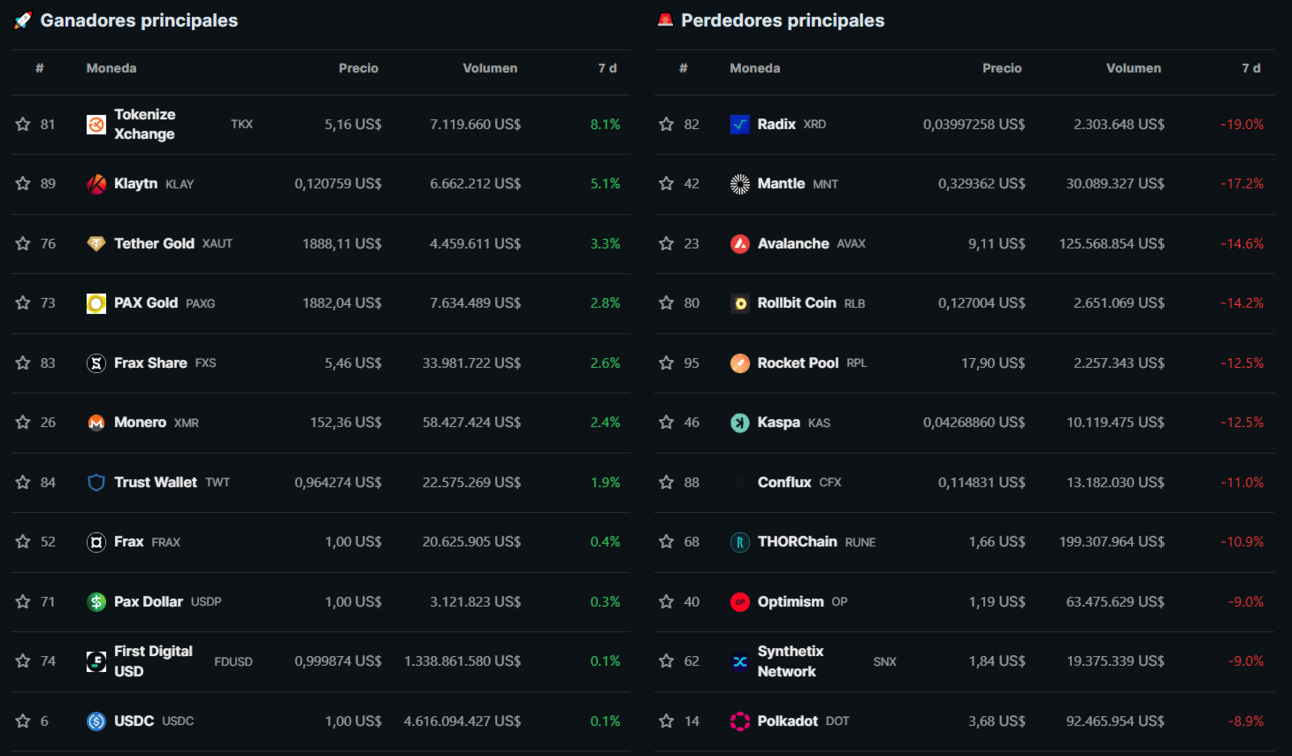The width and height of the screenshot is (1292, 756).
Task: Click the Rollbit Coin logo
Action: pyautogui.click(x=740, y=303)
